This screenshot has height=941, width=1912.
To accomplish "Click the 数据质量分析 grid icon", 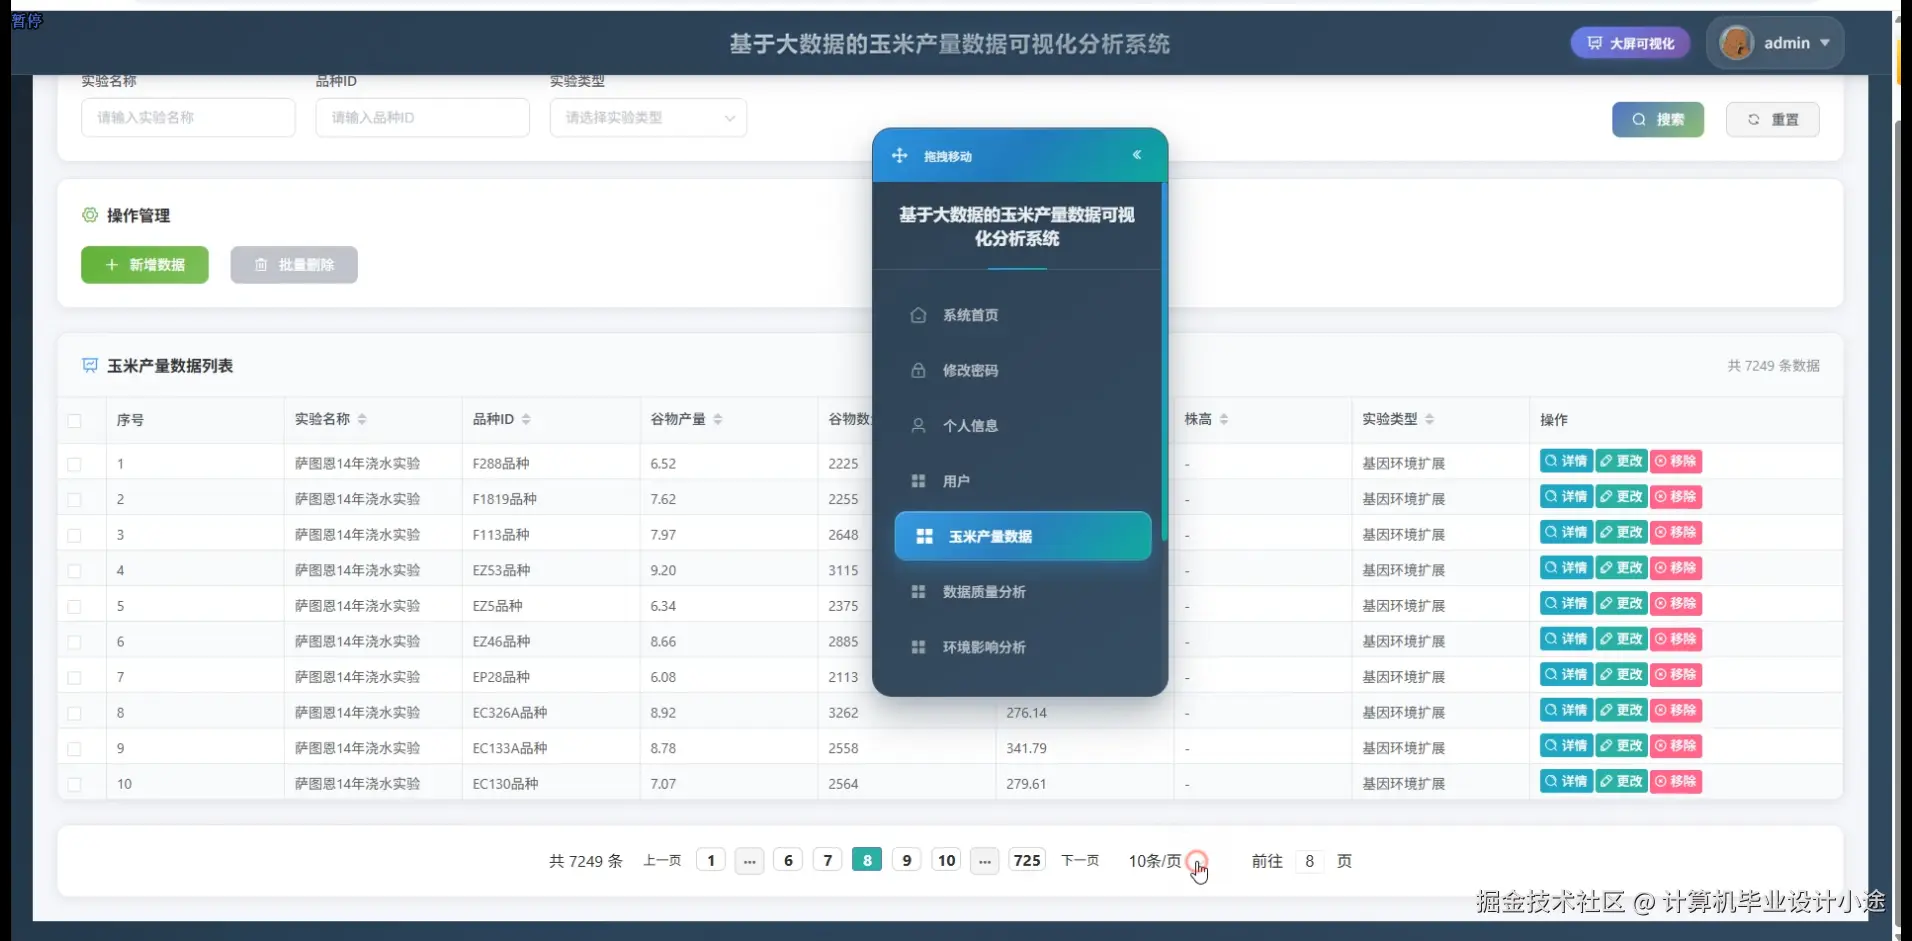I will [x=919, y=591].
